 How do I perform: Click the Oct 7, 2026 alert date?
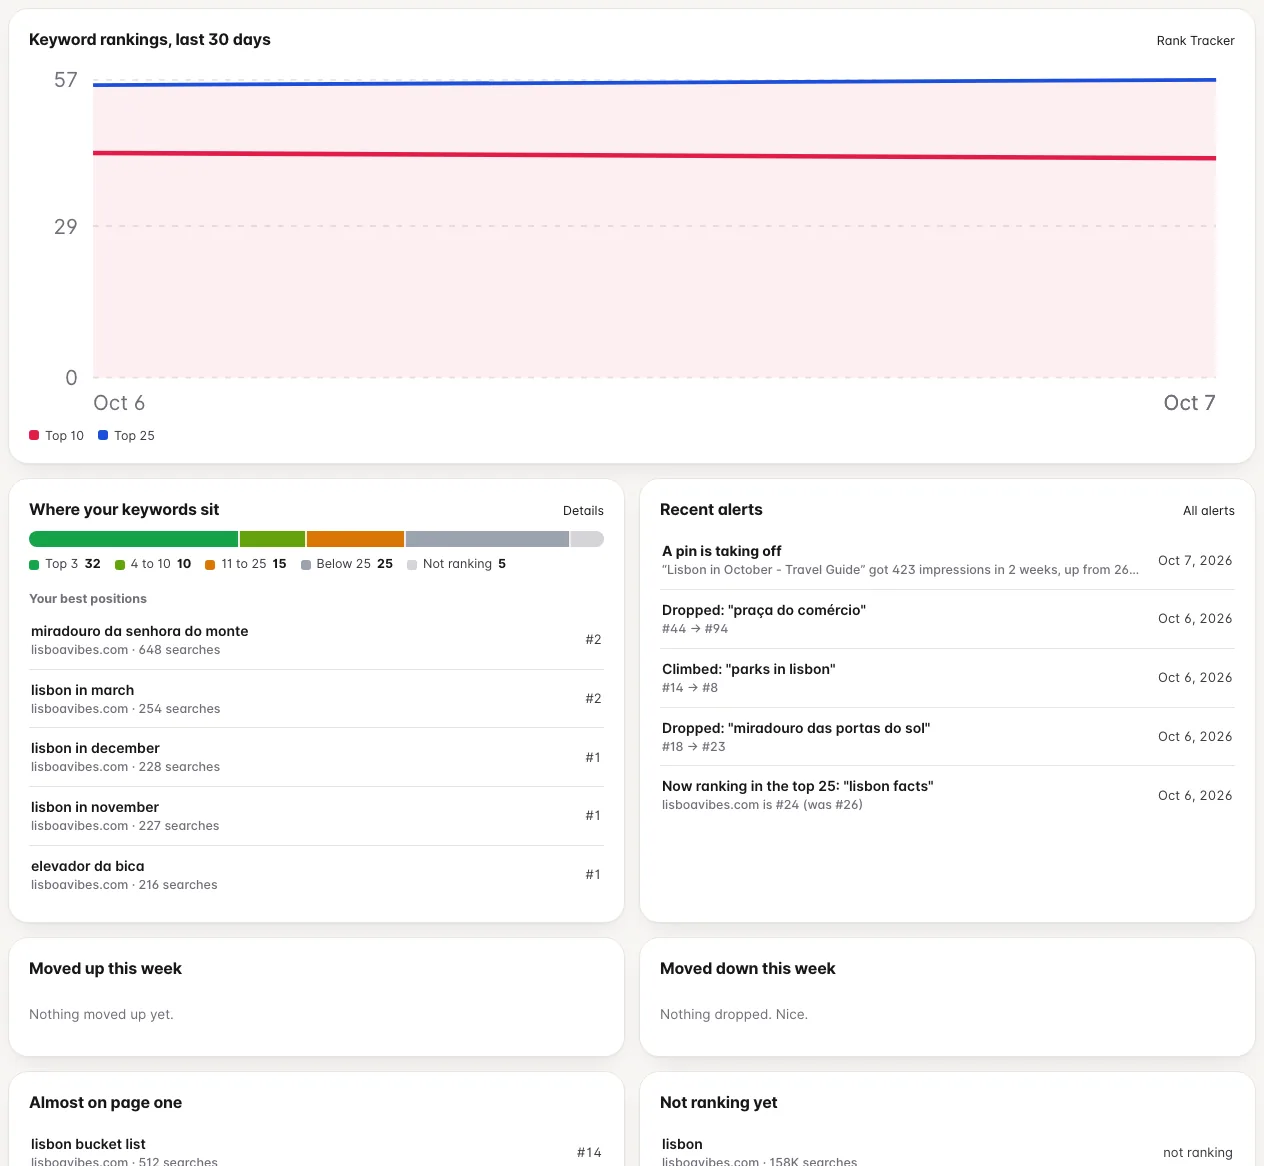click(x=1195, y=561)
